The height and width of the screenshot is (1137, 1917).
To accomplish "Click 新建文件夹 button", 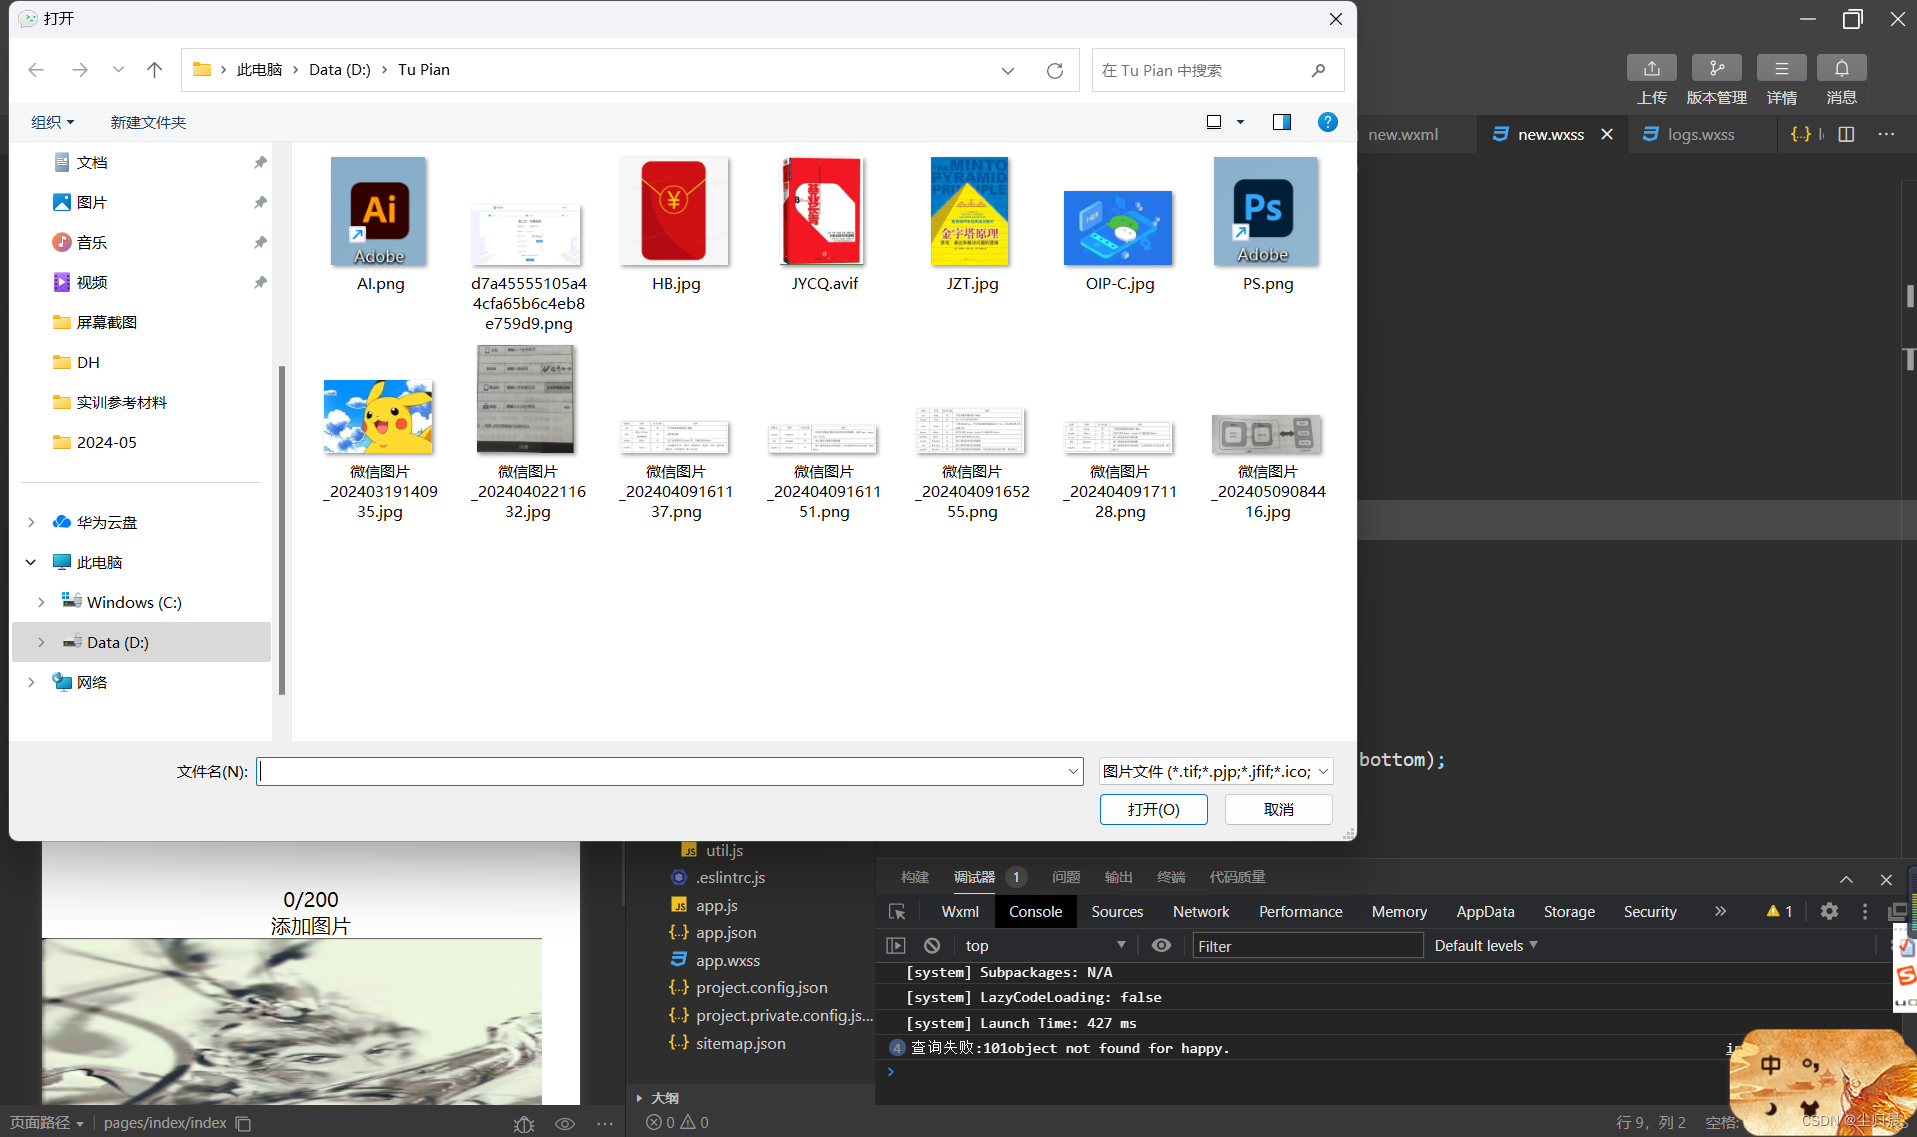I will (148, 122).
